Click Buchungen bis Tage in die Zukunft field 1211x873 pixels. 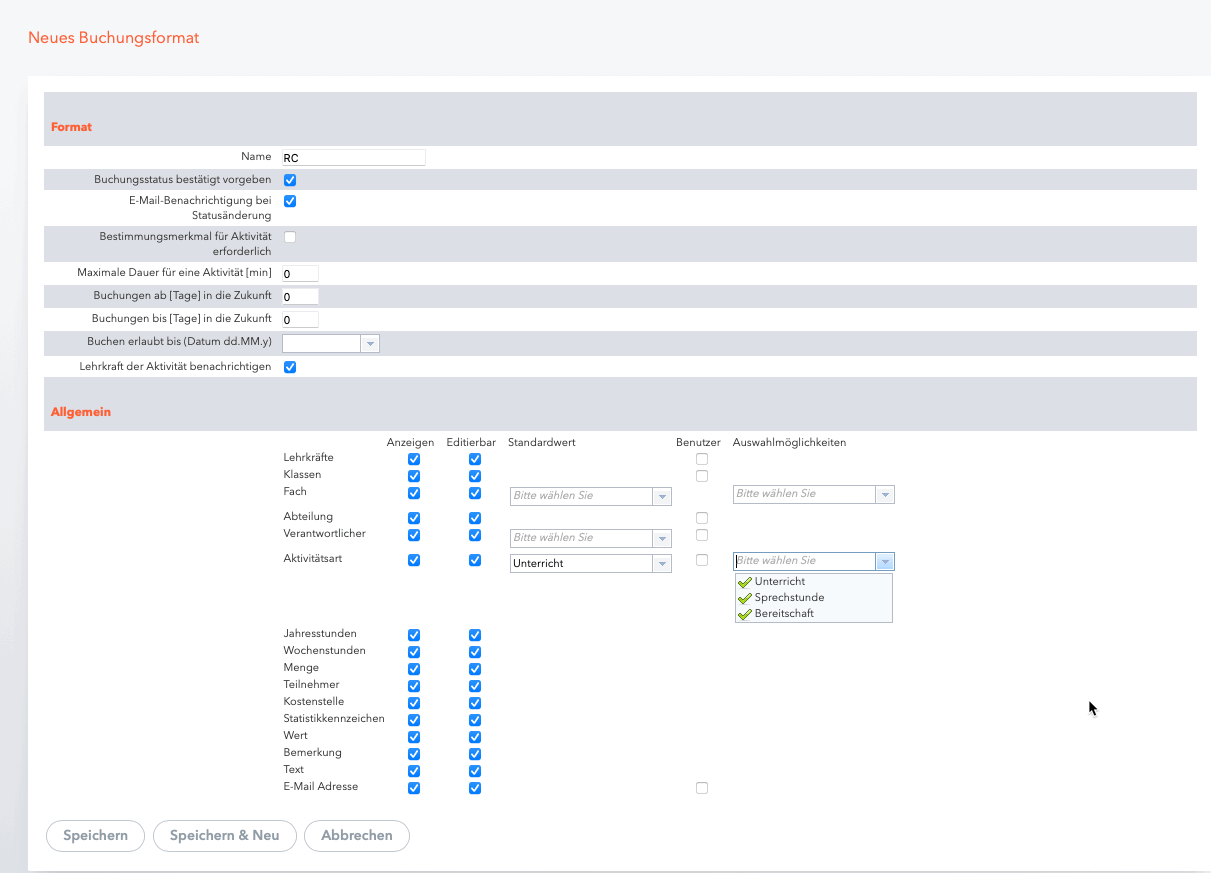pyautogui.click(x=300, y=320)
